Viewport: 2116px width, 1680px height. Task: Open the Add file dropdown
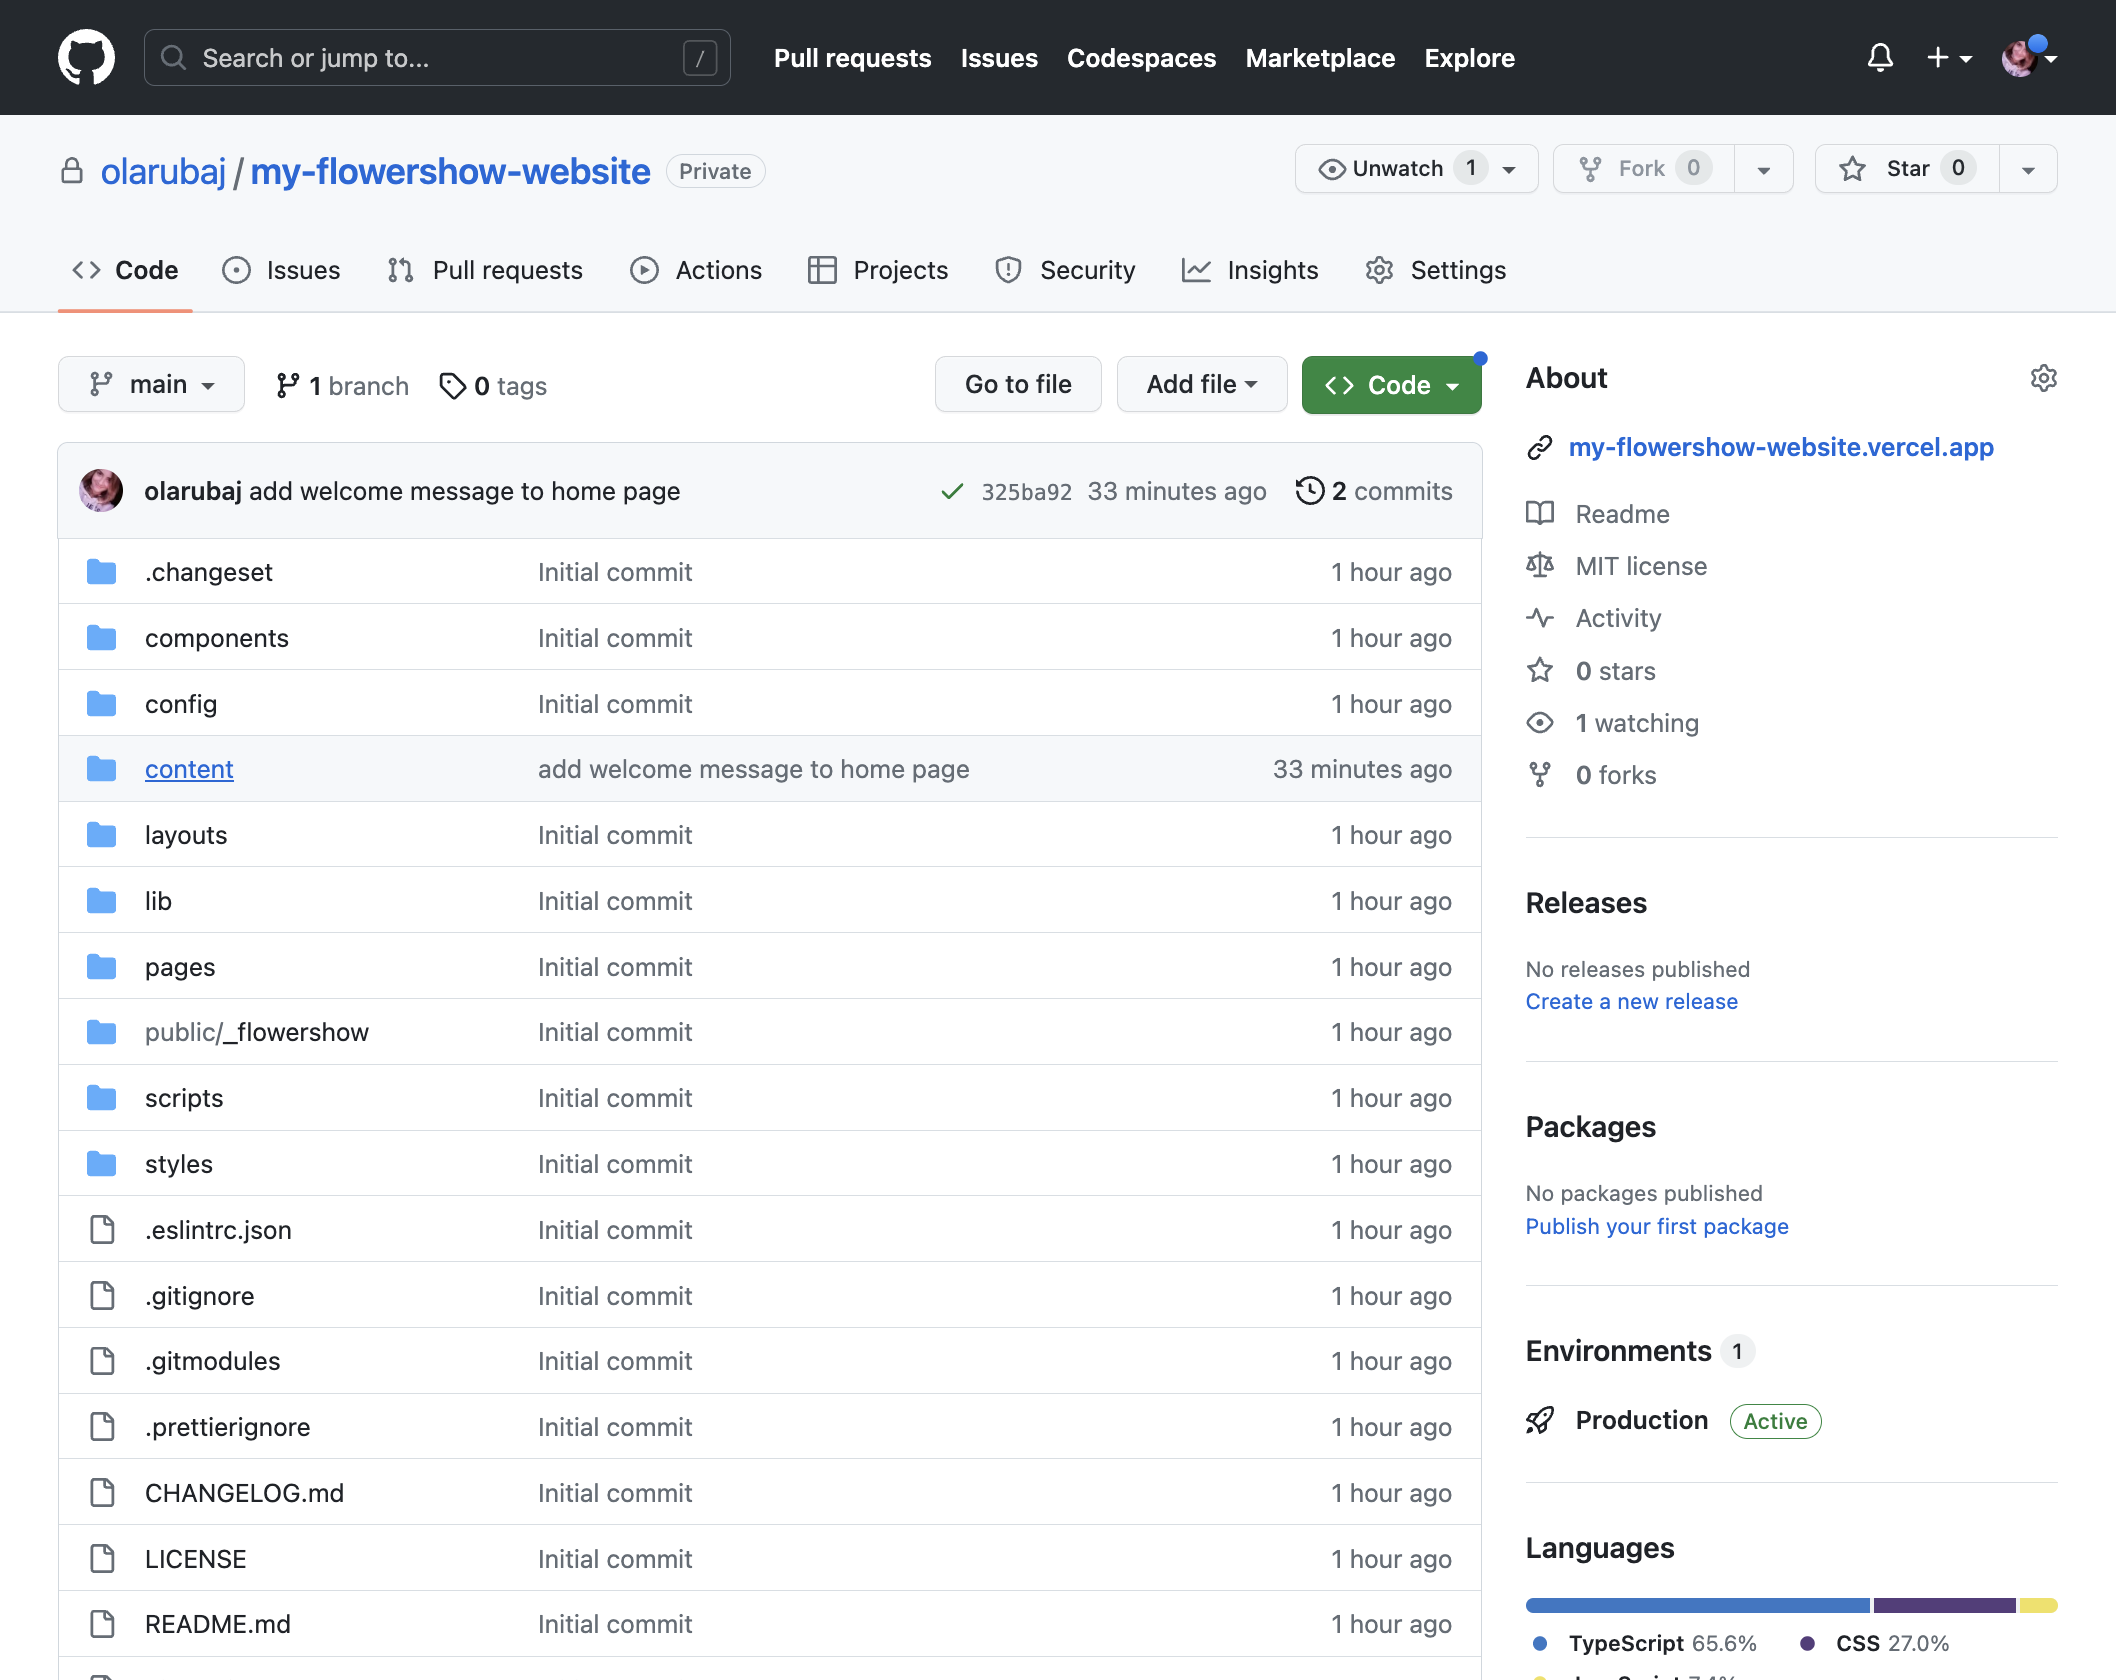pyautogui.click(x=1202, y=385)
